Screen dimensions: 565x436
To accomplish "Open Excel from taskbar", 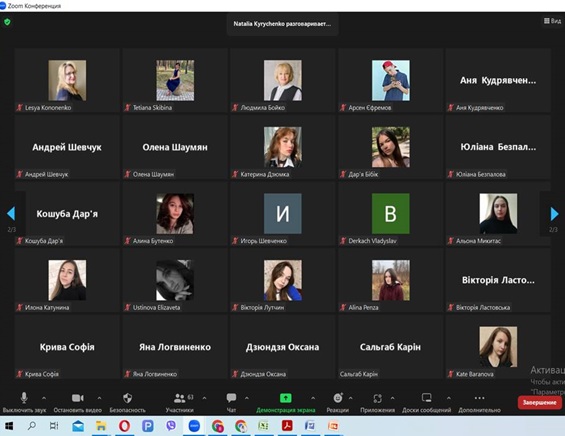I will (x=263, y=426).
